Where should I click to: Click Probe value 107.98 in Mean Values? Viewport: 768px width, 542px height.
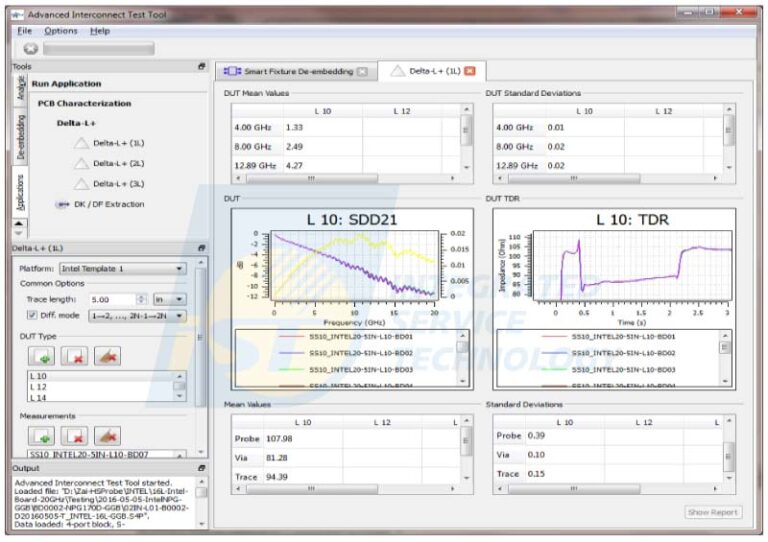pos(279,439)
